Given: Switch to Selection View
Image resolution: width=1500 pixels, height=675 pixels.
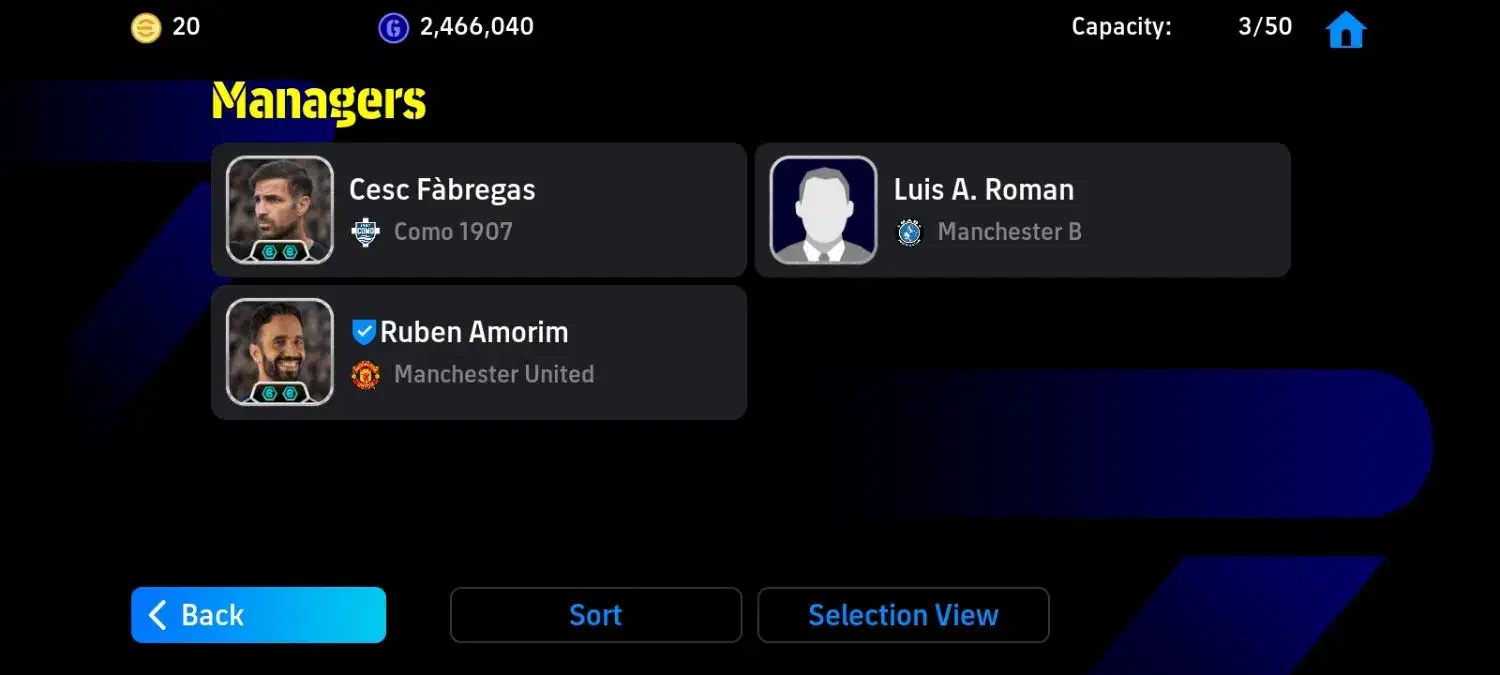Looking at the screenshot, I should (x=903, y=615).
